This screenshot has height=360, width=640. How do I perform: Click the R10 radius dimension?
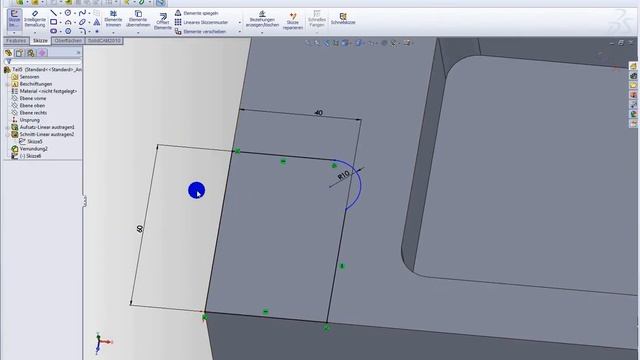(344, 176)
